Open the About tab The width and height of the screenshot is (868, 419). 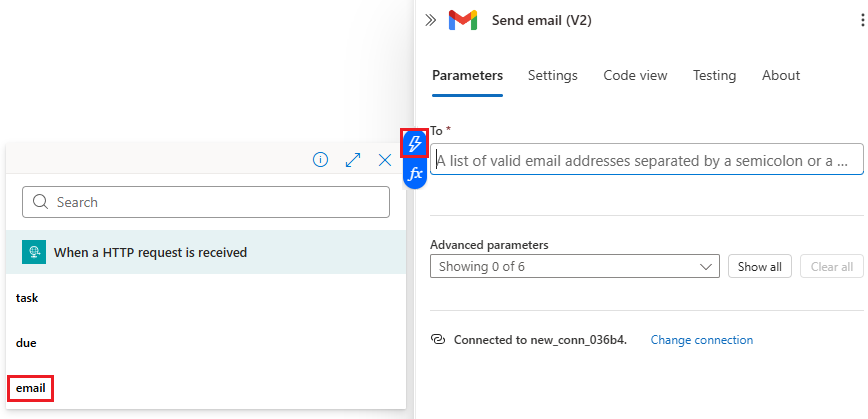(x=781, y=75)
